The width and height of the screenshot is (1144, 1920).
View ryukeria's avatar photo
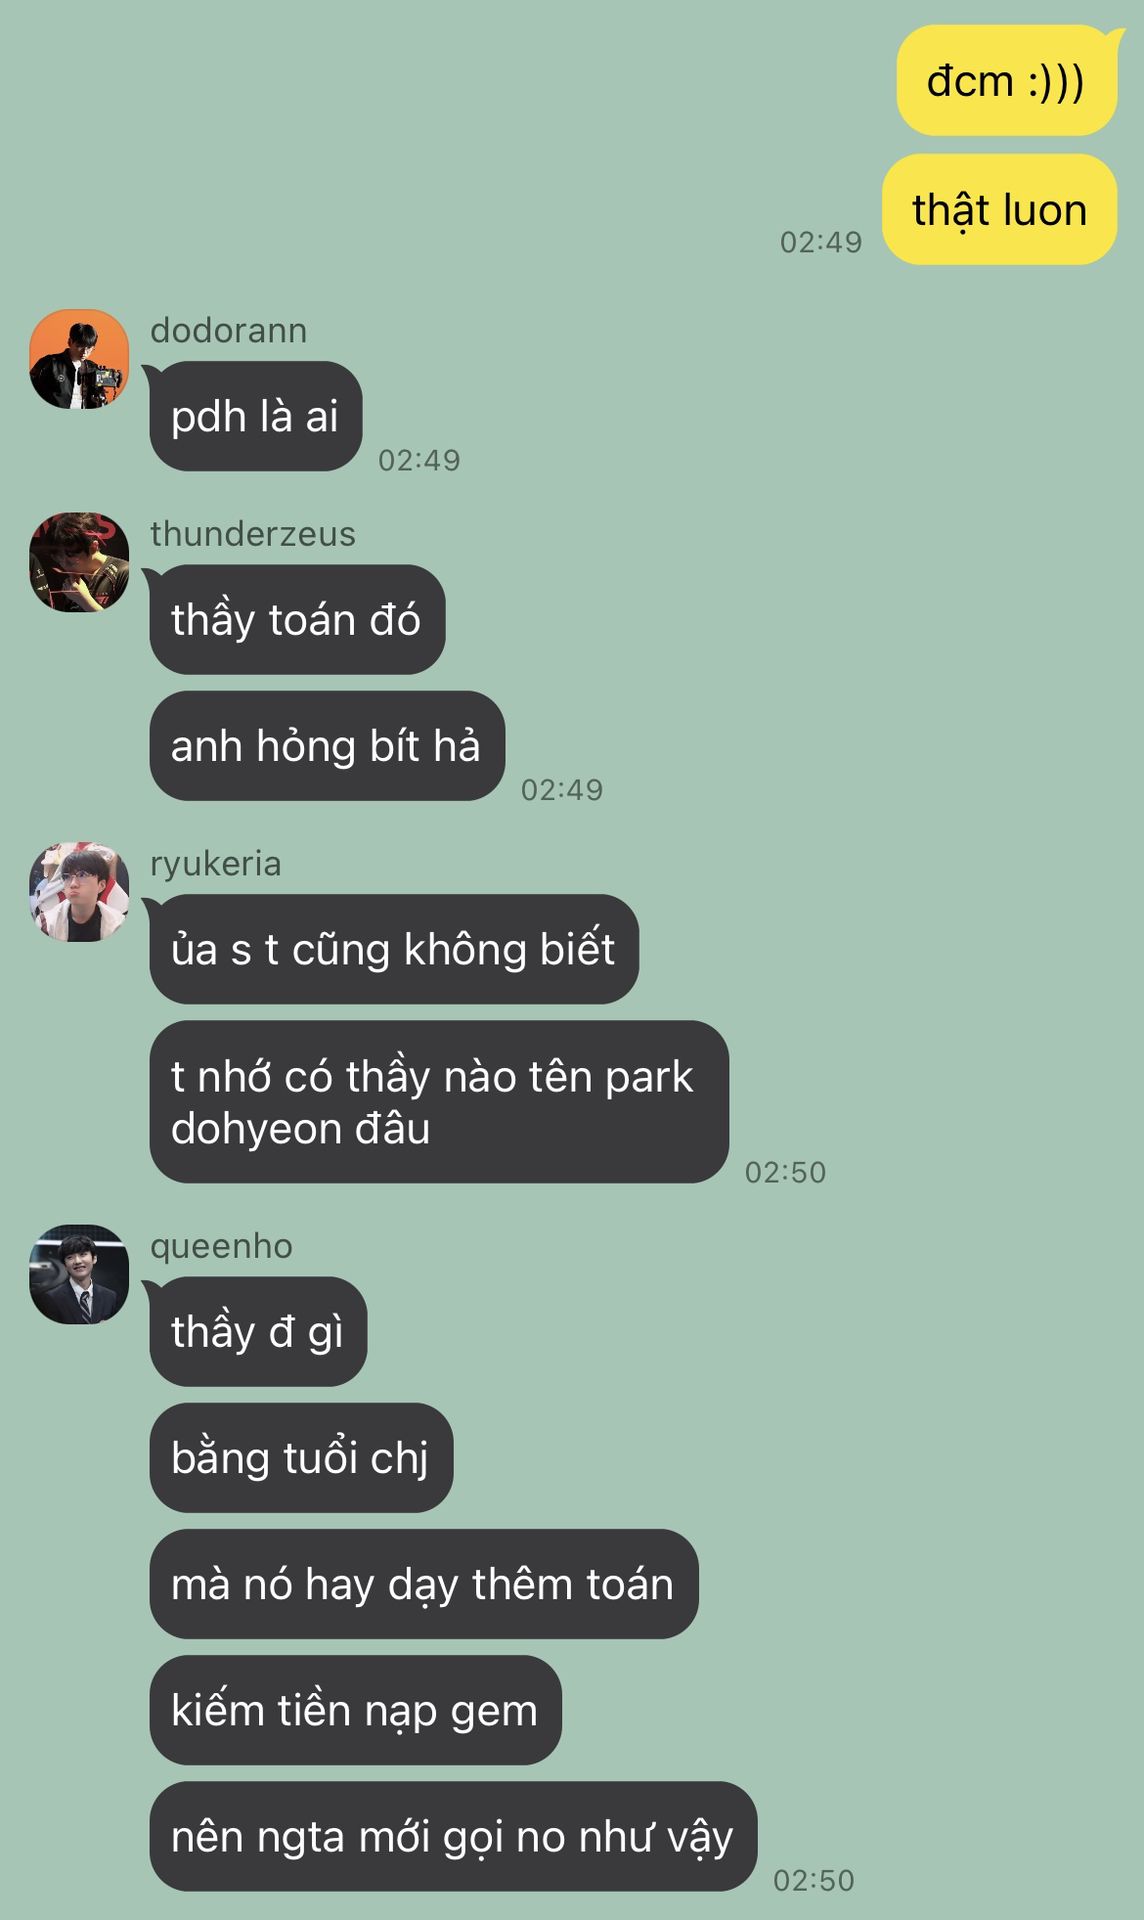point(79,892)
